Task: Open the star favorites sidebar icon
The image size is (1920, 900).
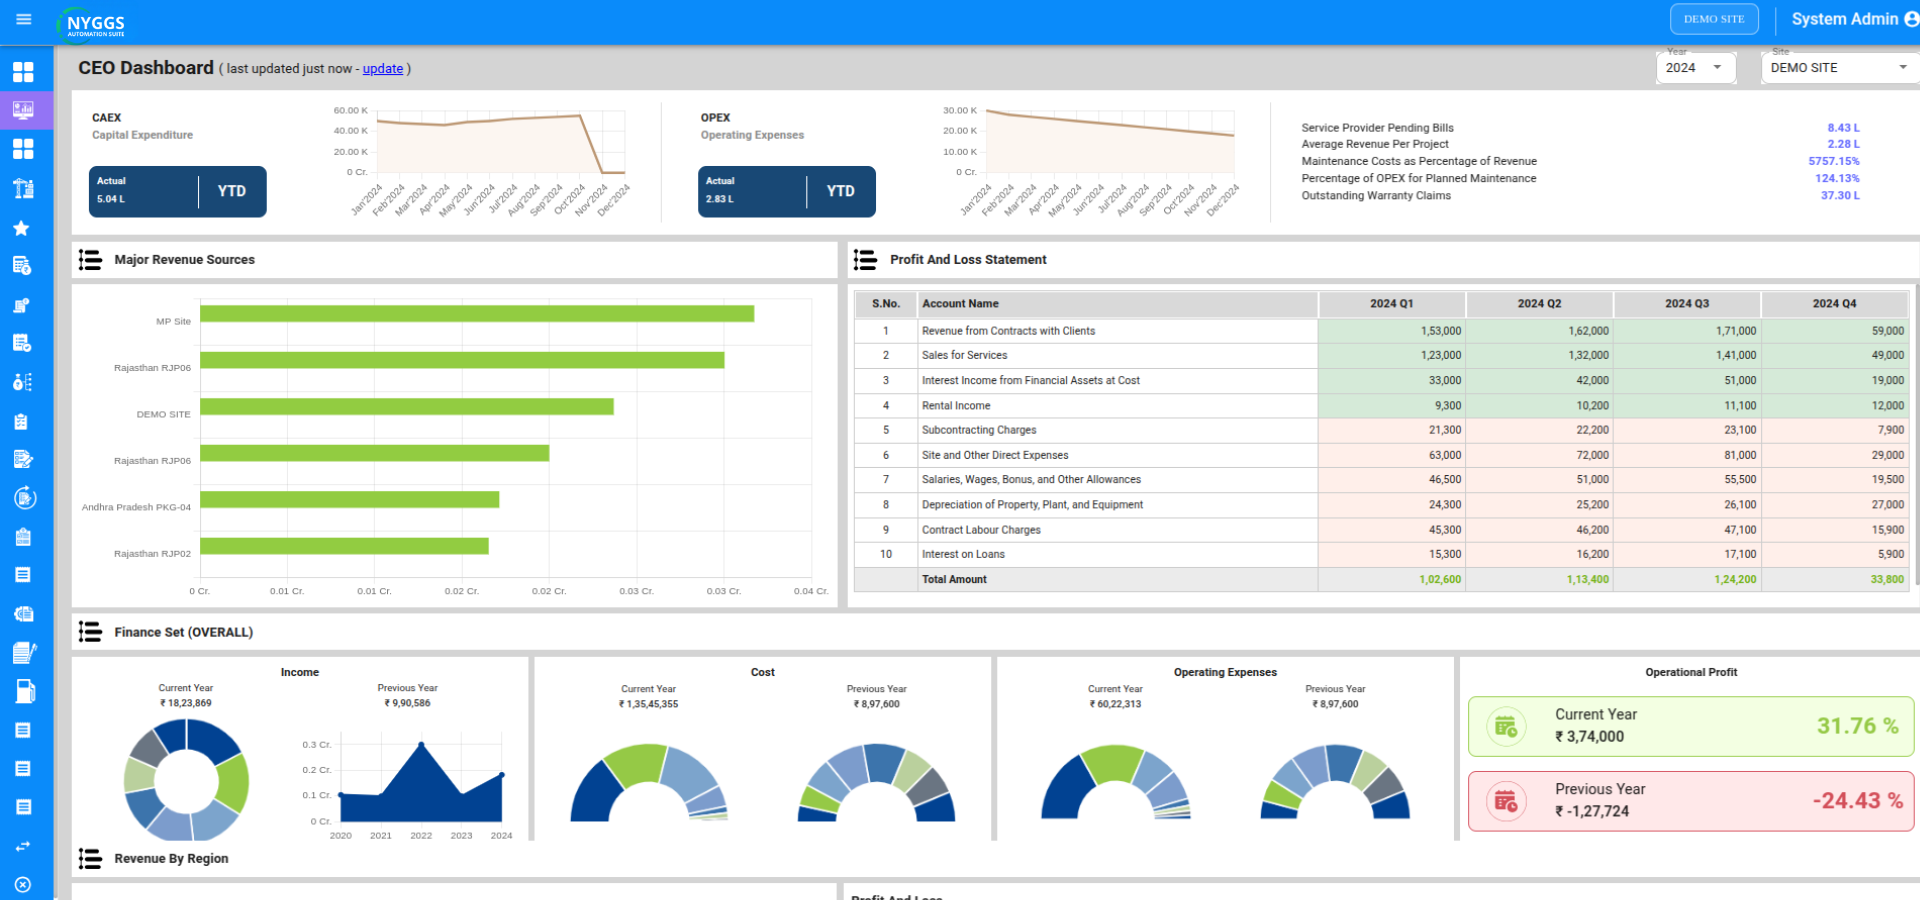Action: pyautogui.click(x=21, y=228)
